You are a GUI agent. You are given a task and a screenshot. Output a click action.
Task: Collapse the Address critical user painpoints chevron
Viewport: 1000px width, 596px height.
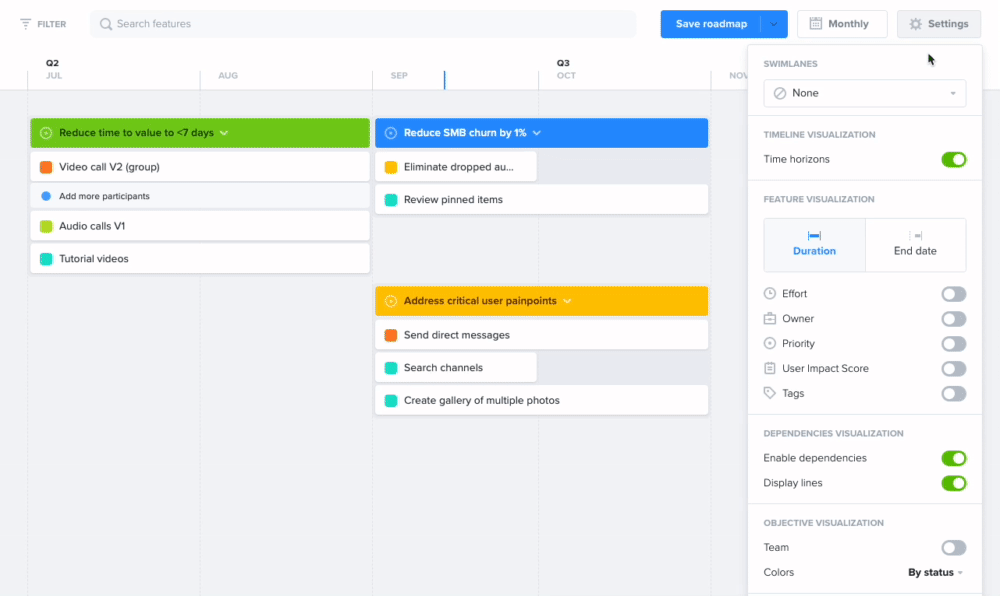pyautogui.click(x=567, y=301)
